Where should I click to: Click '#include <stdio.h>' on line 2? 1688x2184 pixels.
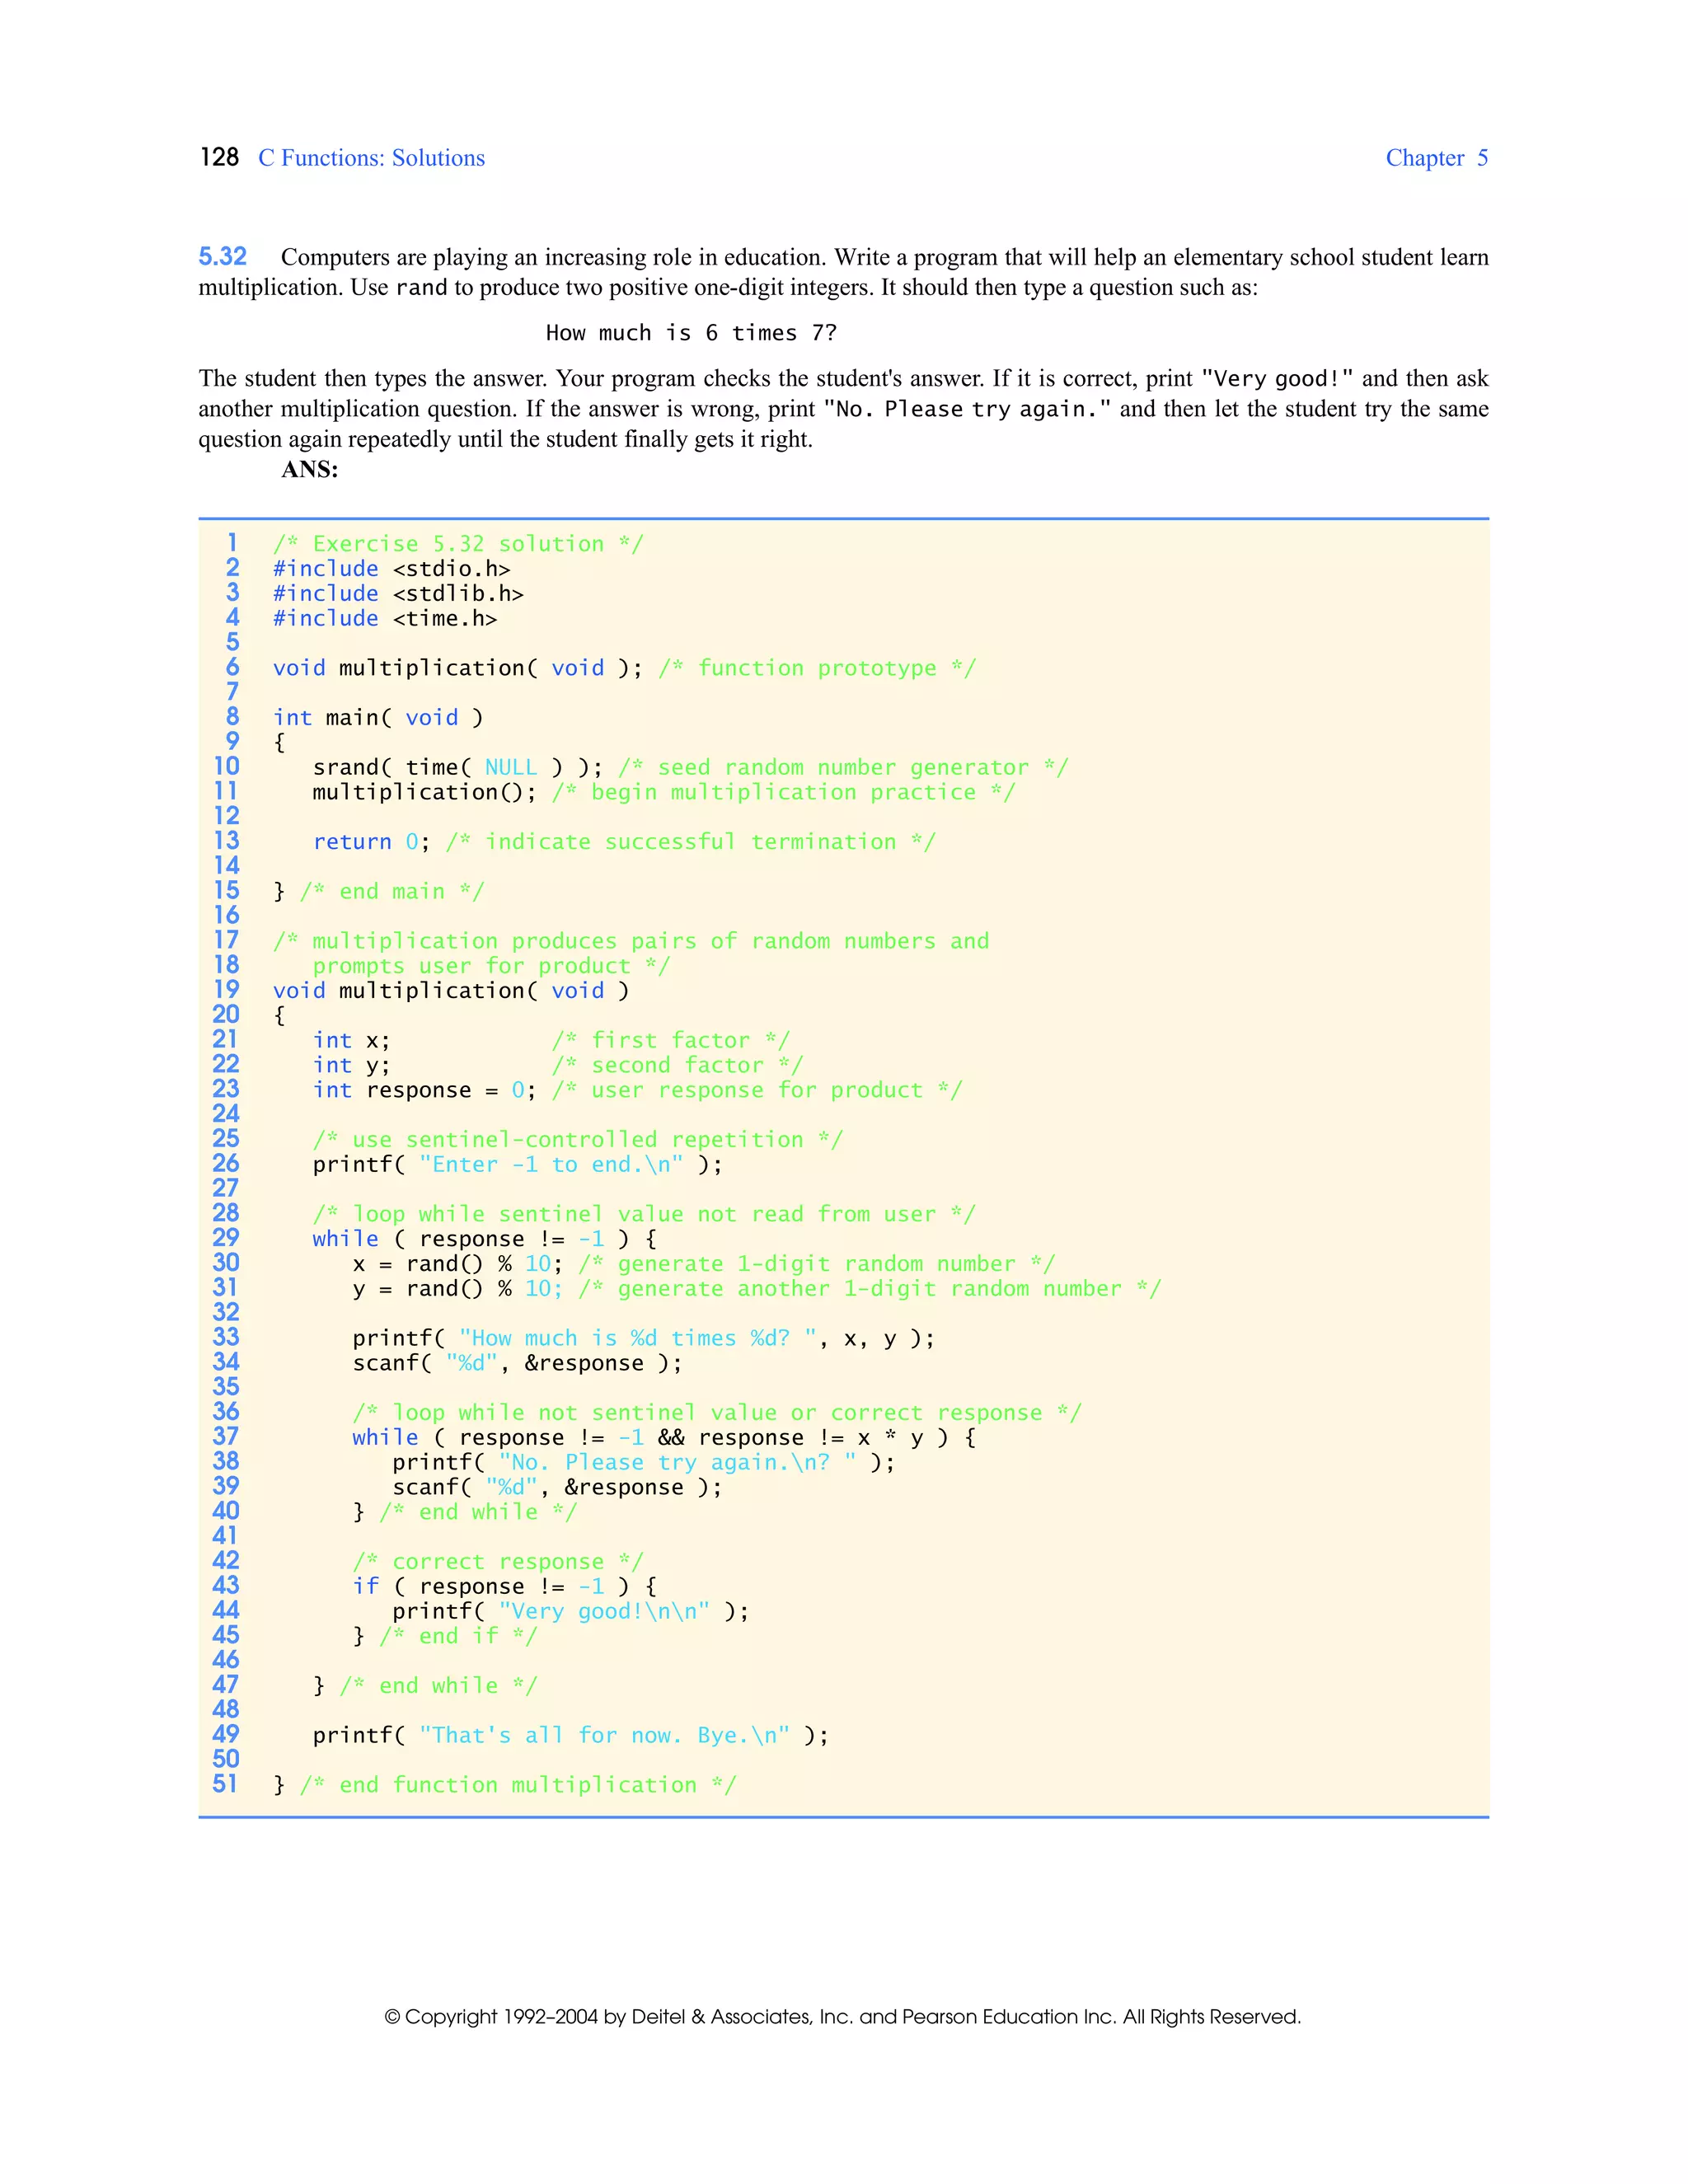tap(391, 569)
